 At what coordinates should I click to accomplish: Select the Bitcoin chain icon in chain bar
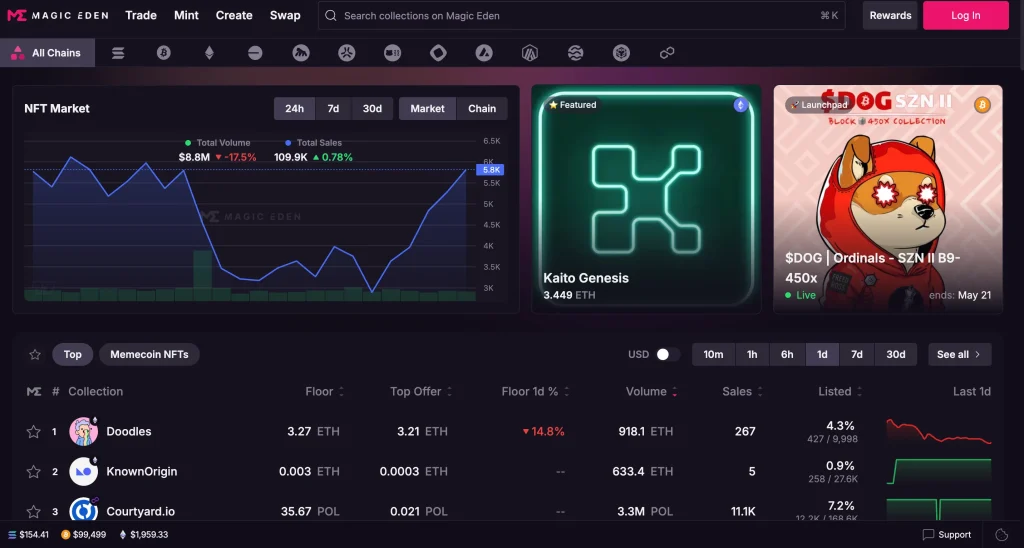pyautogui.click(x=164, y=53)
